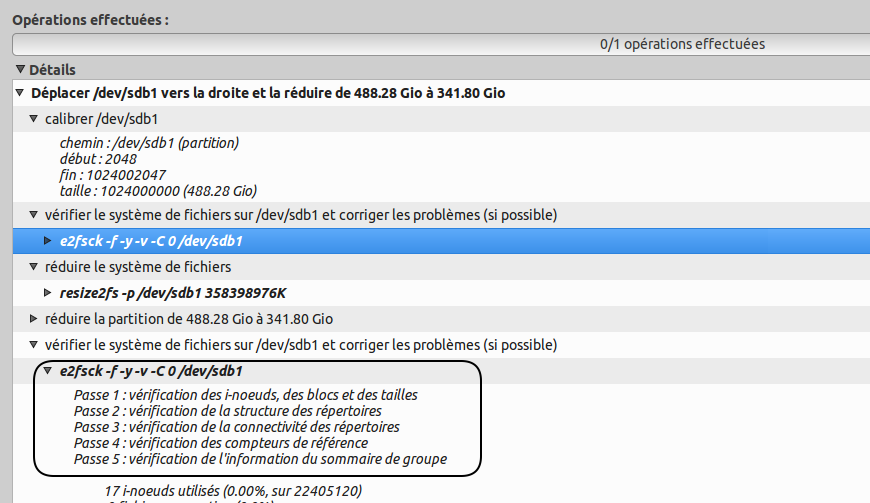Expand the "réduire la partition" step arrow
870x503 pixels.
coord(35,319)
